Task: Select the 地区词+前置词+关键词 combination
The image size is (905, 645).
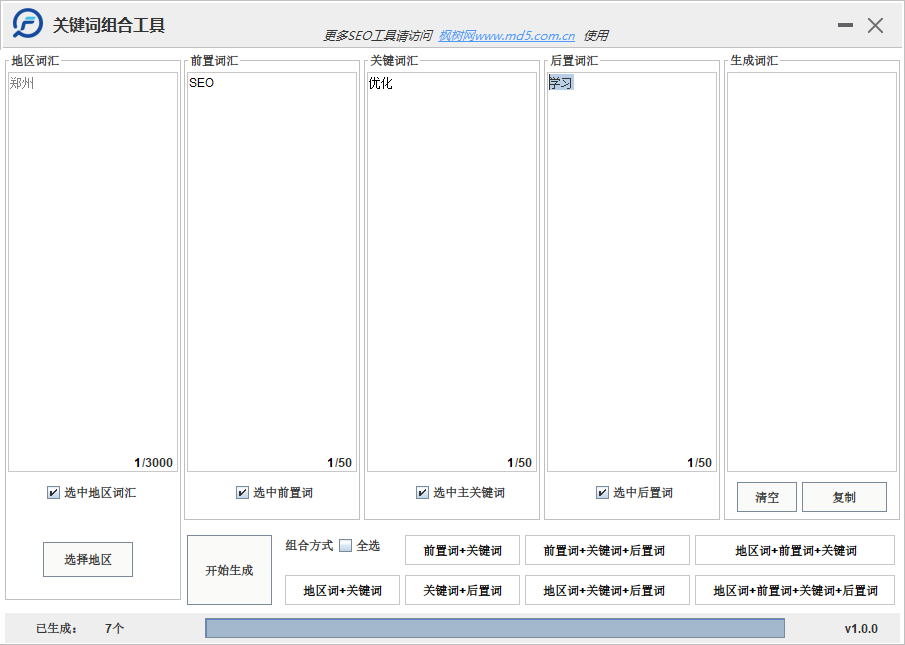Action: pyautogui.click(x=795, y=550)
